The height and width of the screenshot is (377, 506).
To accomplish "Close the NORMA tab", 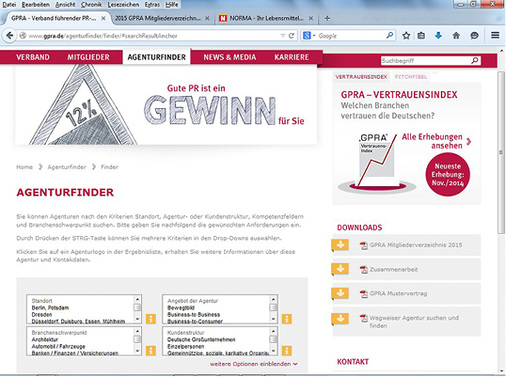I will [311, 18].
